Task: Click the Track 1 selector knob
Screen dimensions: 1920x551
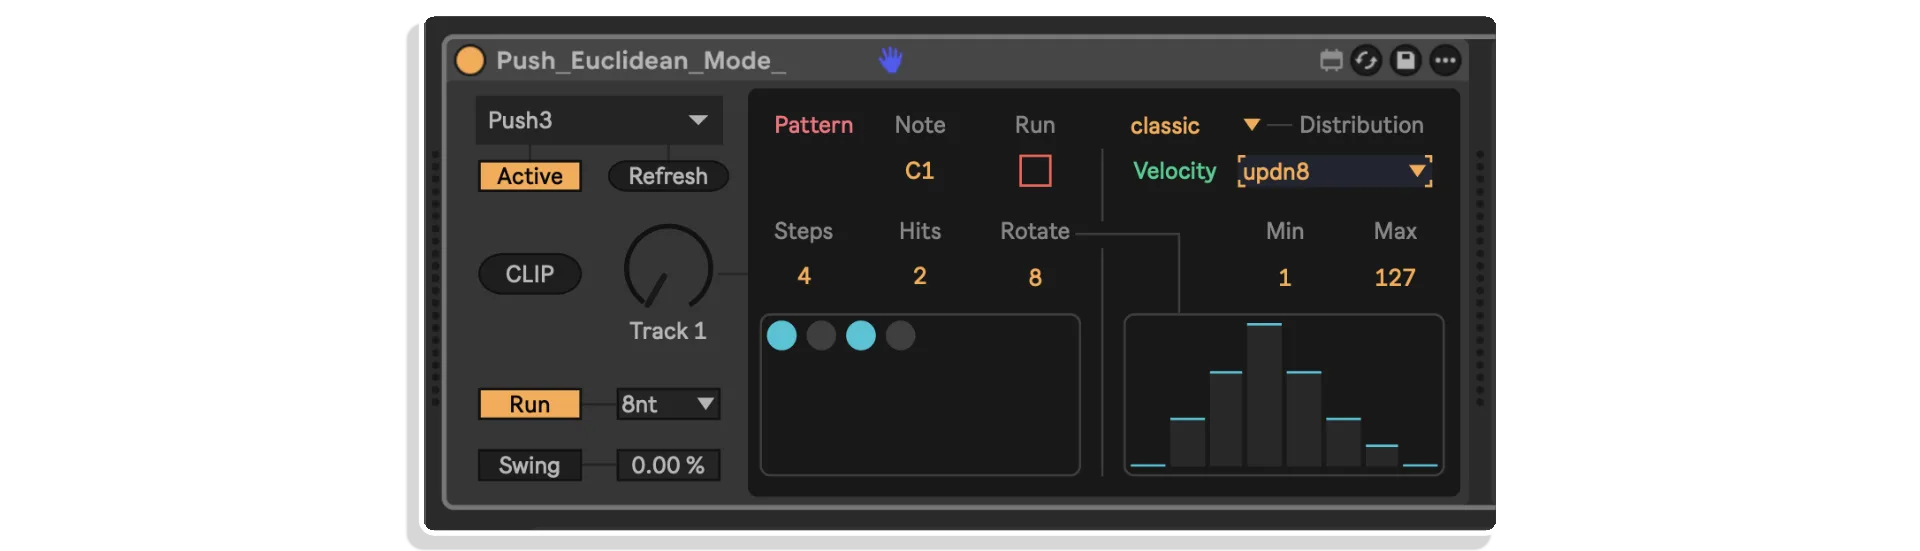Action: [668, 268]
